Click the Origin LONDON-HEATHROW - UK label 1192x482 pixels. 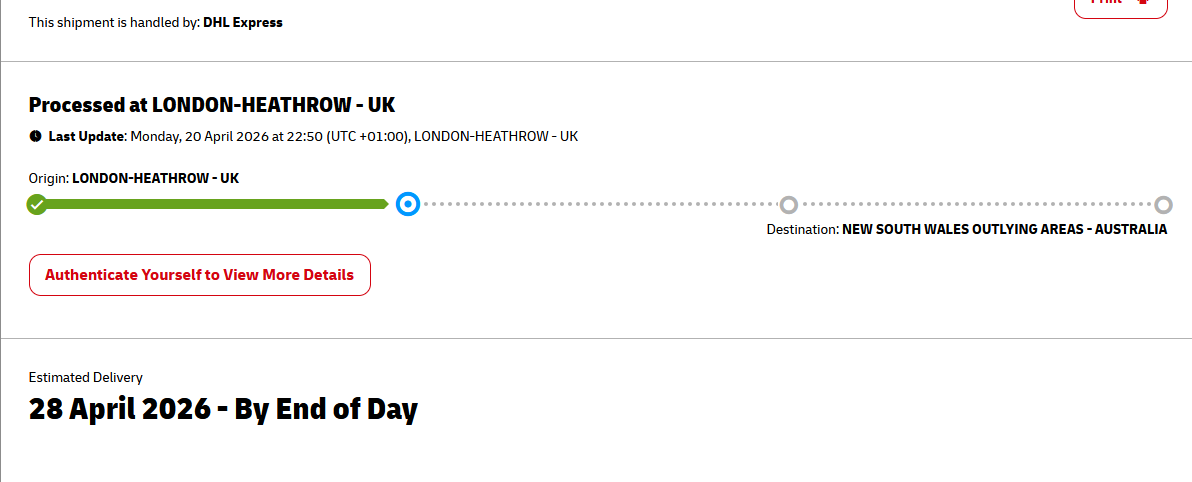click(134, 178)
